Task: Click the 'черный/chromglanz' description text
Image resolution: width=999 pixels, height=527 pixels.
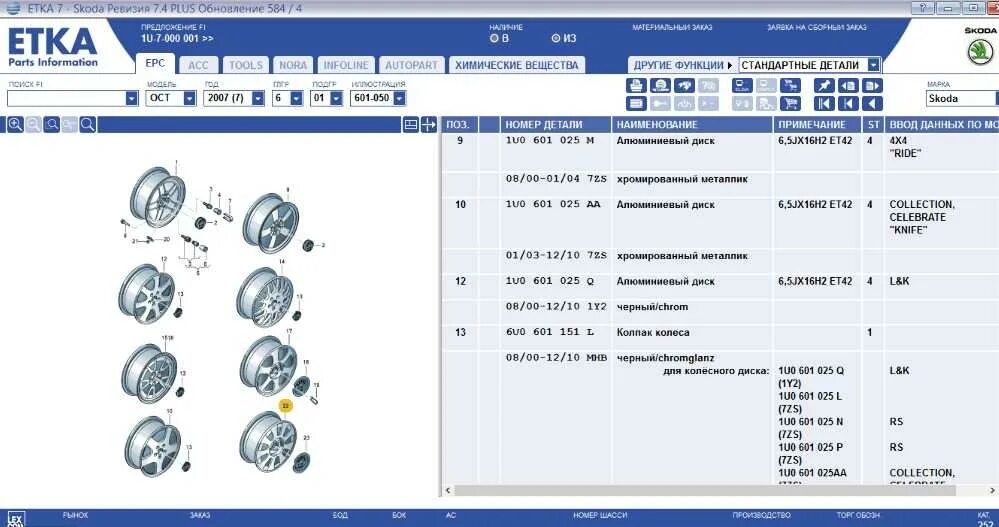Action: (x=665, y=357)
